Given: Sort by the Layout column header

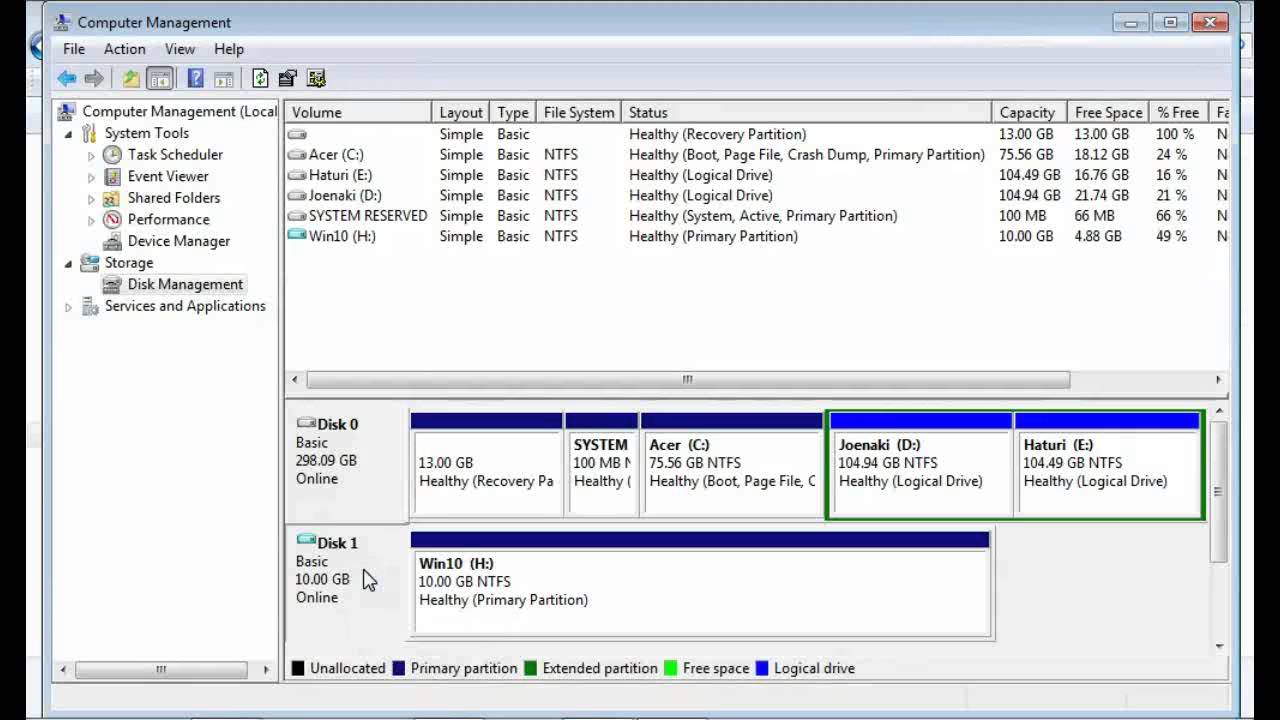Looking at the screenshot, I should (x=461, y=112).
